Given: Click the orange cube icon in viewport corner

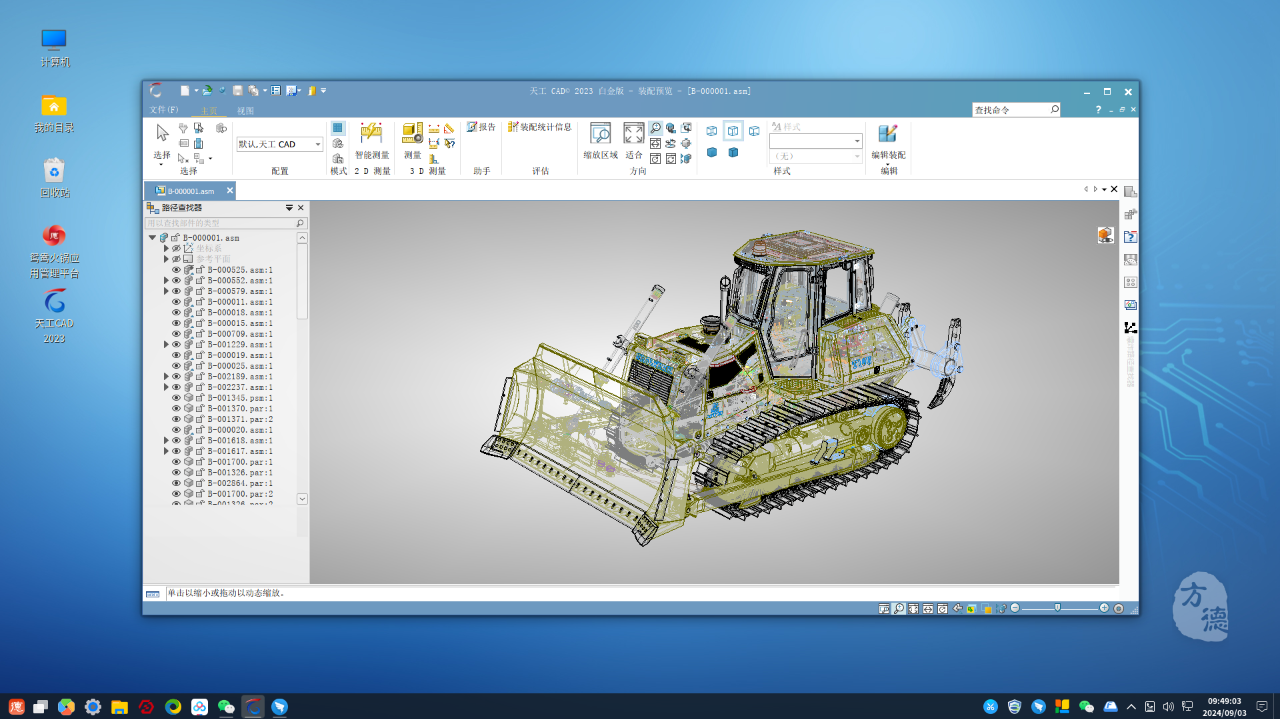Looking at the screenshot, I should (x=1105, y=235).
